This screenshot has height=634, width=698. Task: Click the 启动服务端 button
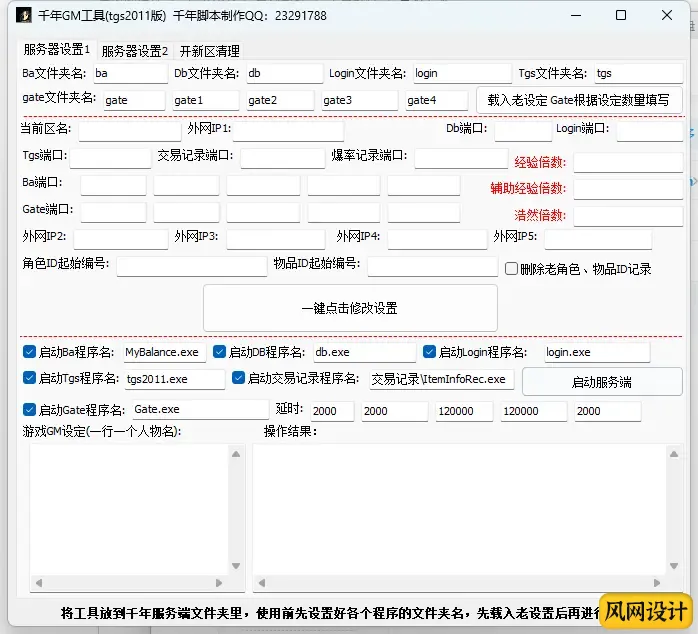(601, 382)
